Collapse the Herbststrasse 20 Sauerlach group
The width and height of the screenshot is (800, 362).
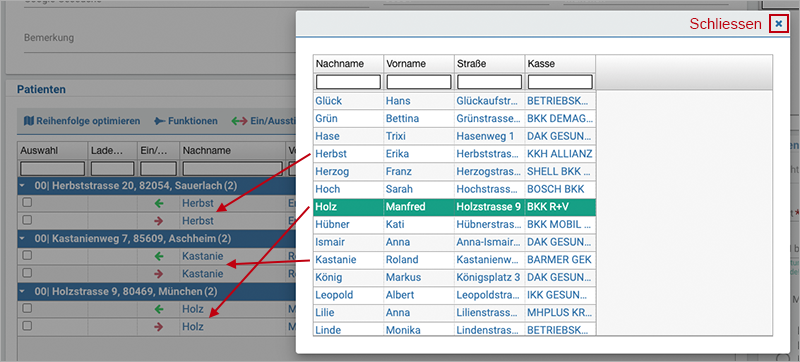click(23, 185)
